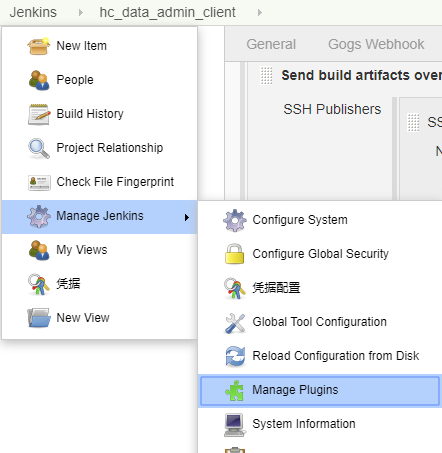The height and width of the screenshot is (453, 442).
Task: Click the green Manage Plugins puzzle icon
Action: pos(235,390)
